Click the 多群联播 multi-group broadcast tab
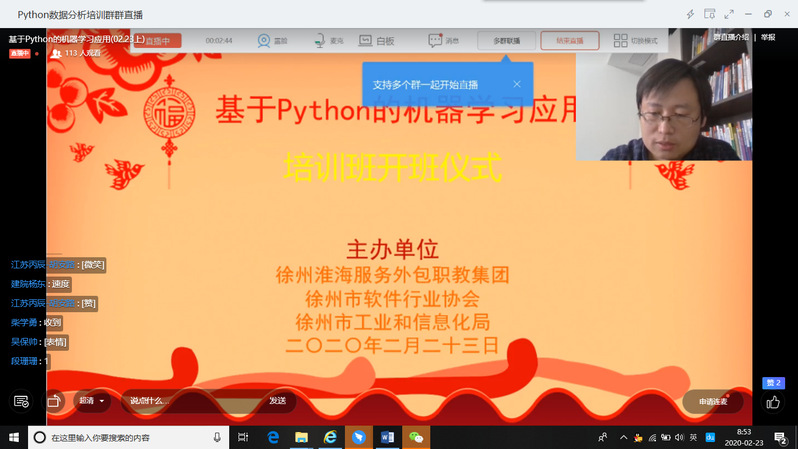This screenshot has height=449, width=798. click(506, 41)
